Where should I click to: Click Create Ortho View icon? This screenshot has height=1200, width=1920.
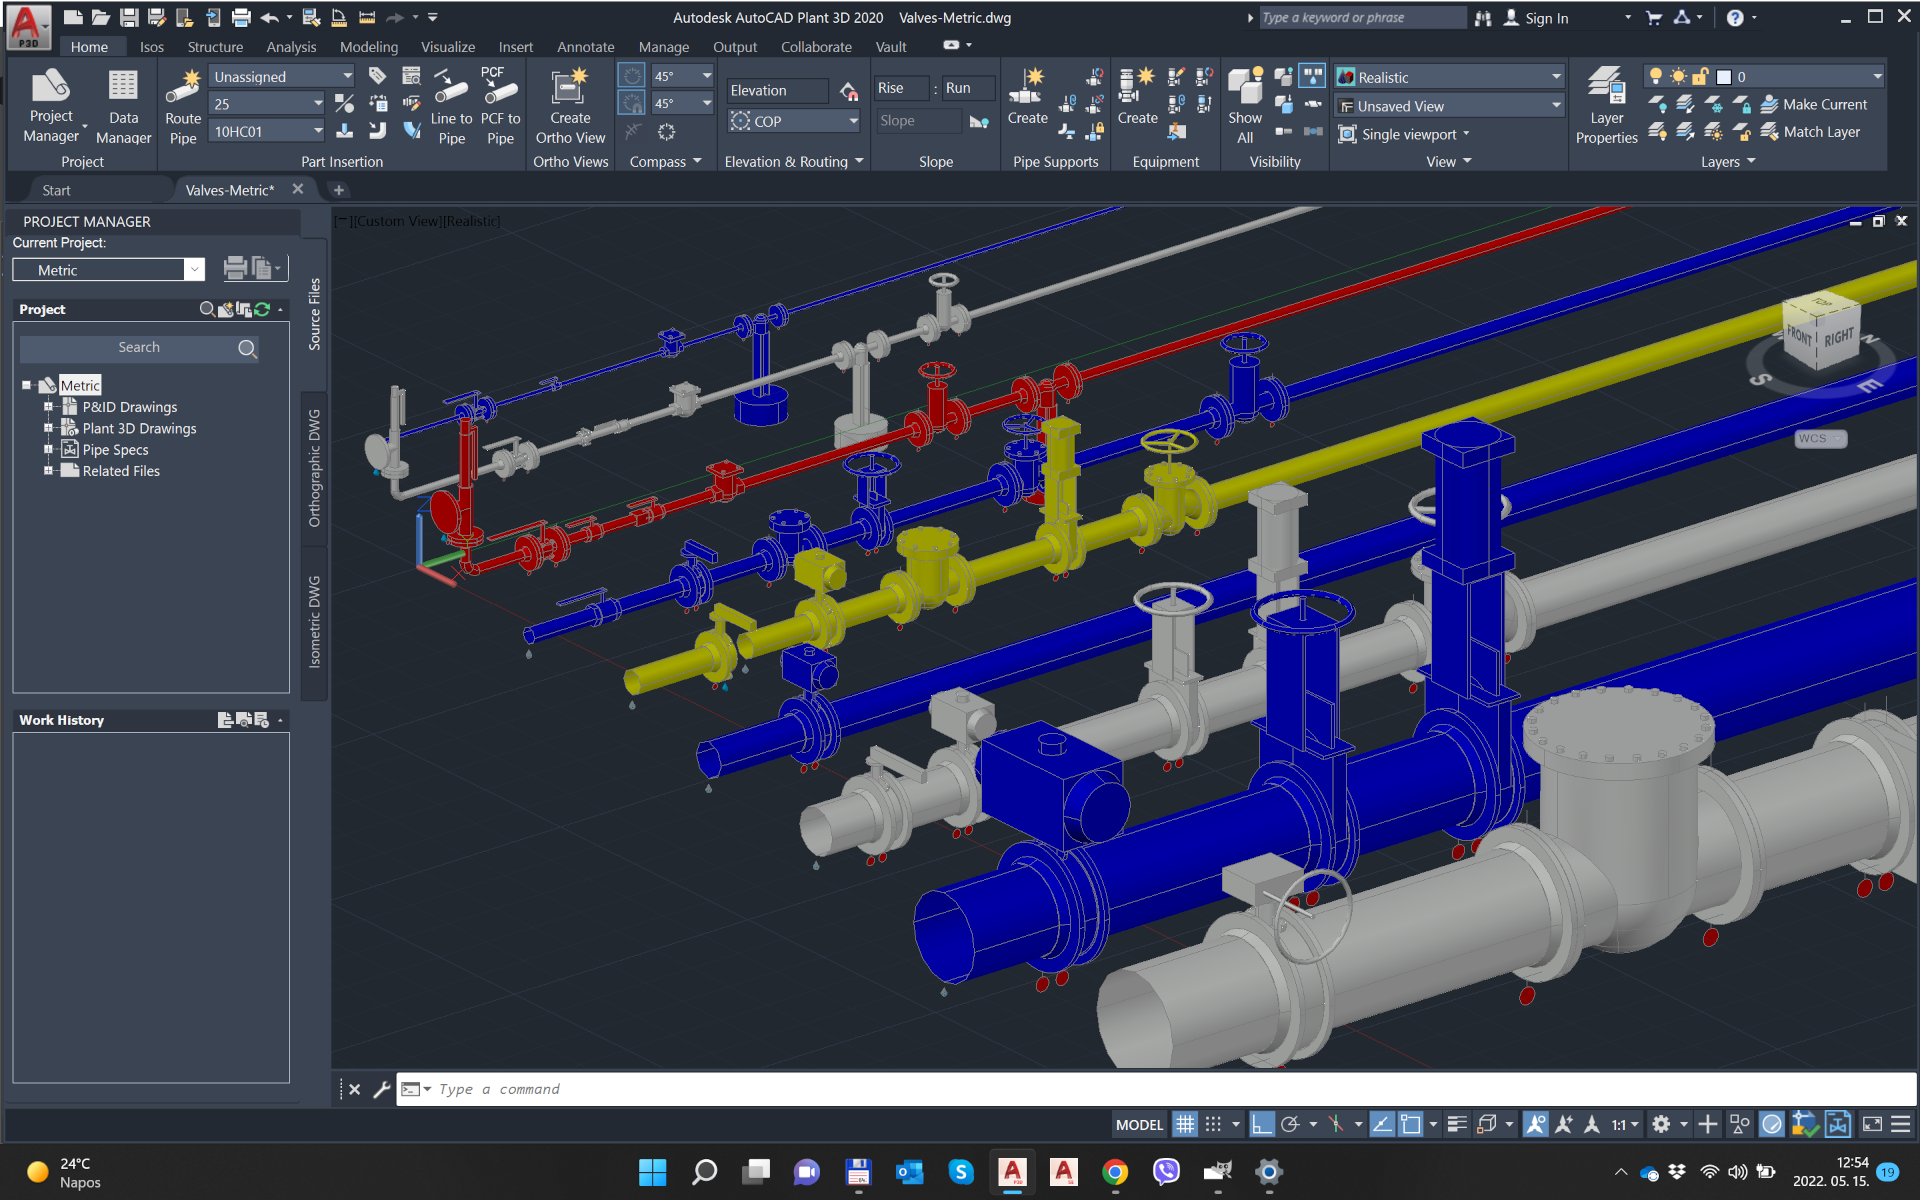point(569,88)
